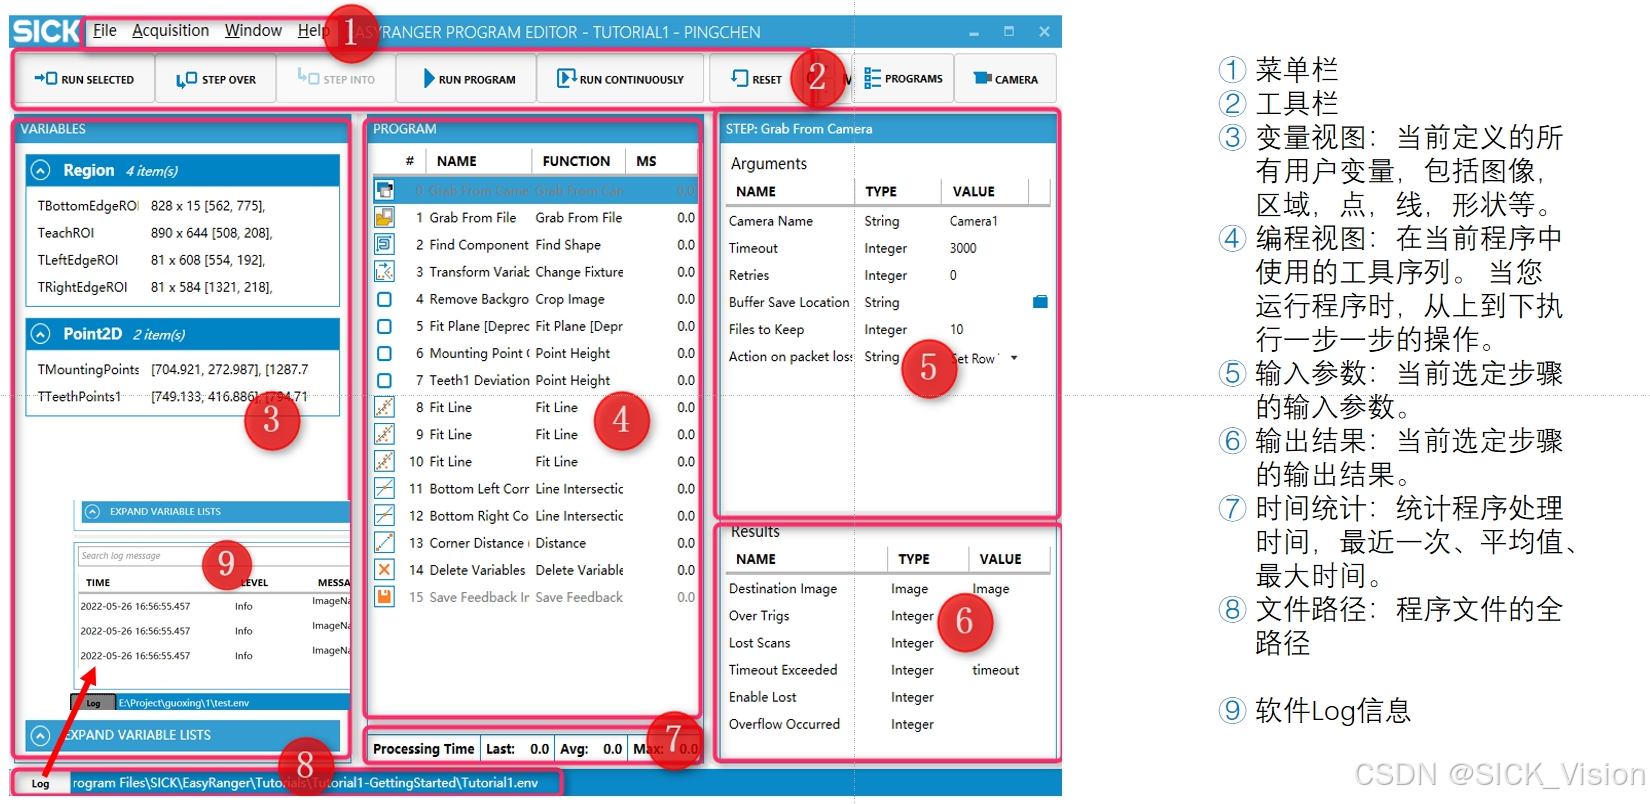The height and width of the screenshot is (804, 1650).
Task: Click the Bottom Left Corner step icon
Action: pos(384,488)
